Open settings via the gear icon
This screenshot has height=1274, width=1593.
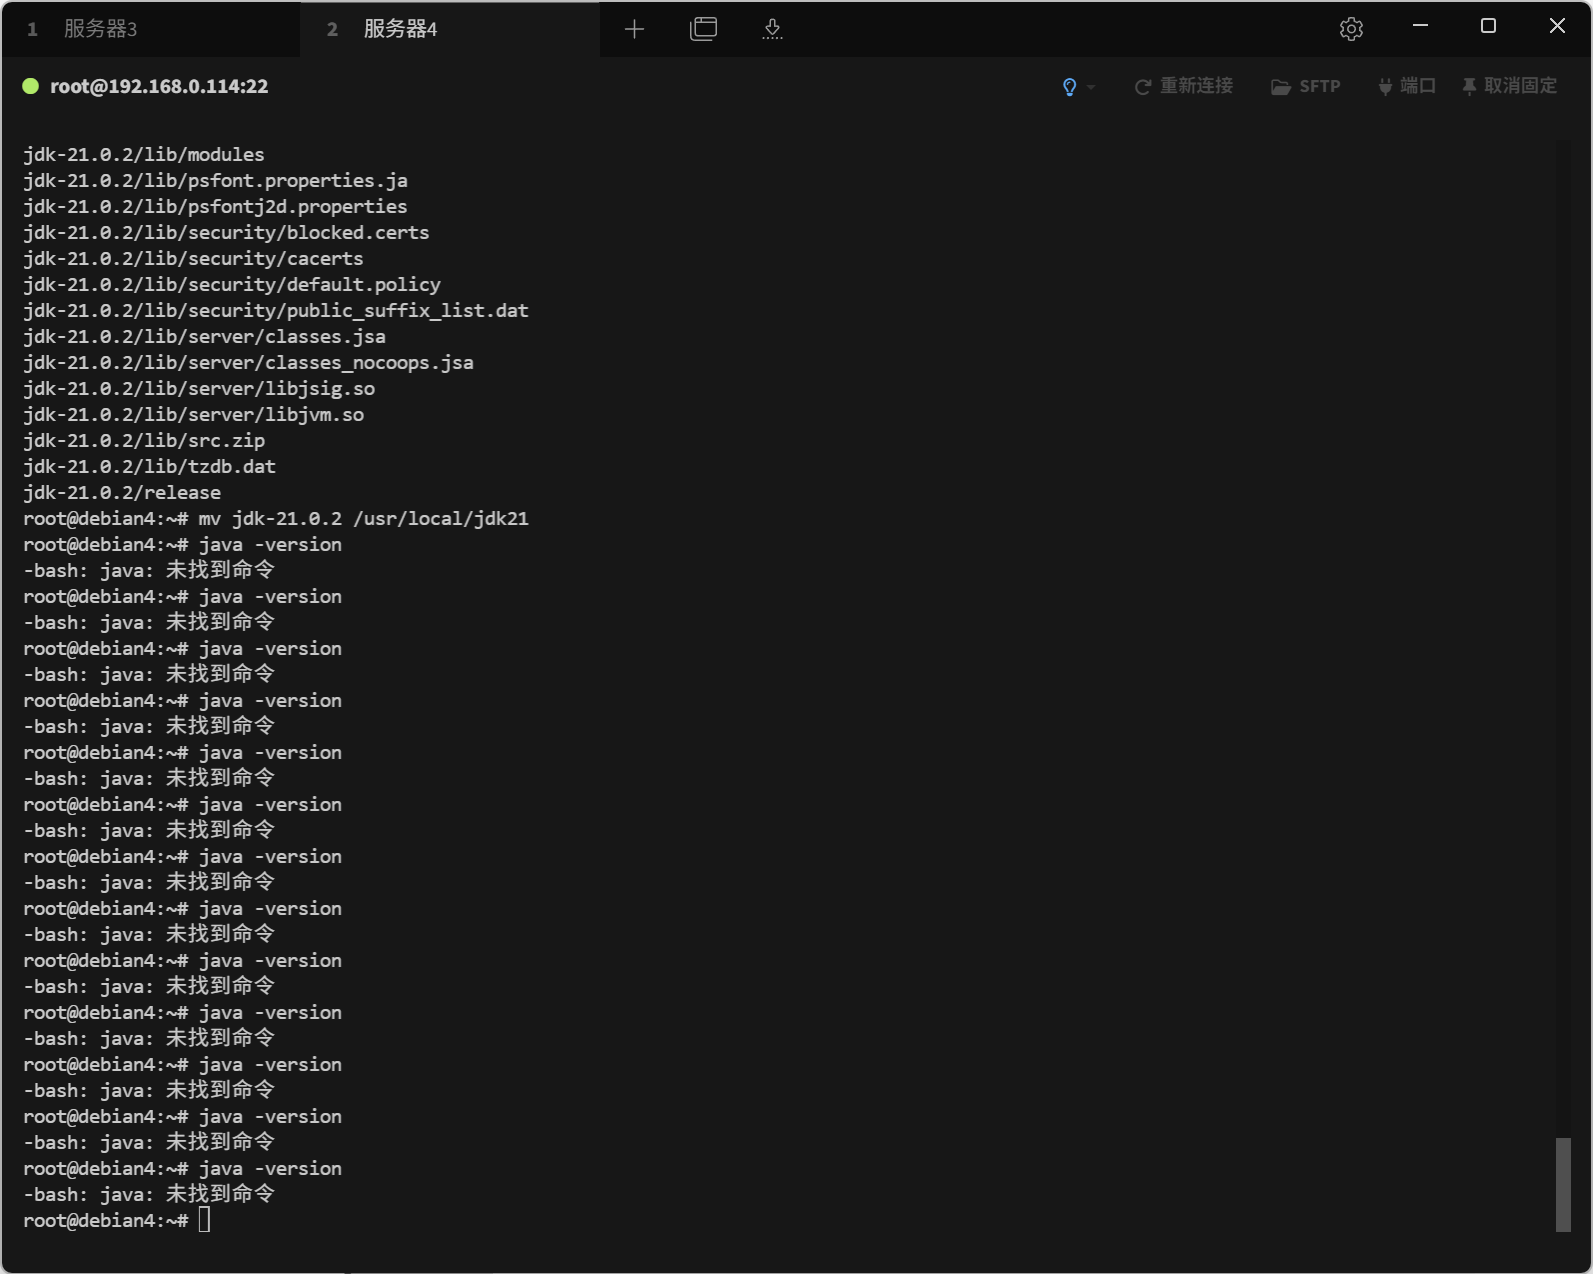point(1351,29)
